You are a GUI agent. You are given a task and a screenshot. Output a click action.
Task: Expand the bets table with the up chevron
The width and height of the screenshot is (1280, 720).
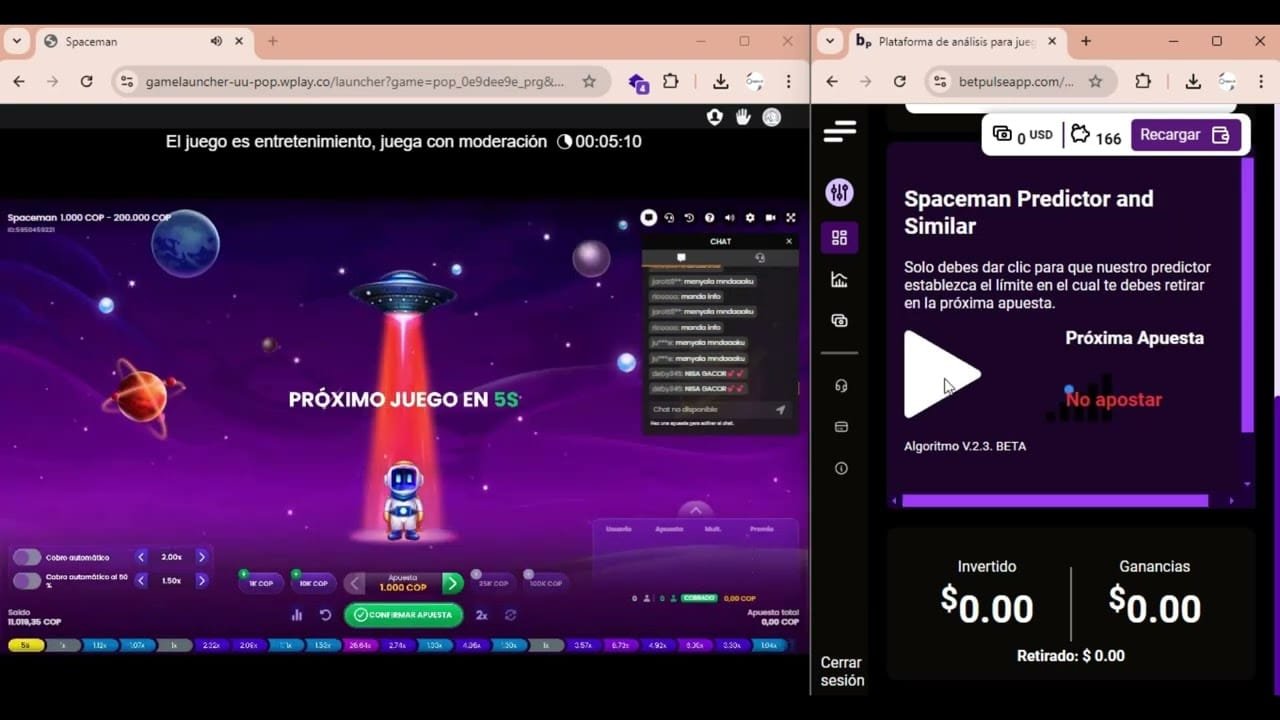click(696, 510)
